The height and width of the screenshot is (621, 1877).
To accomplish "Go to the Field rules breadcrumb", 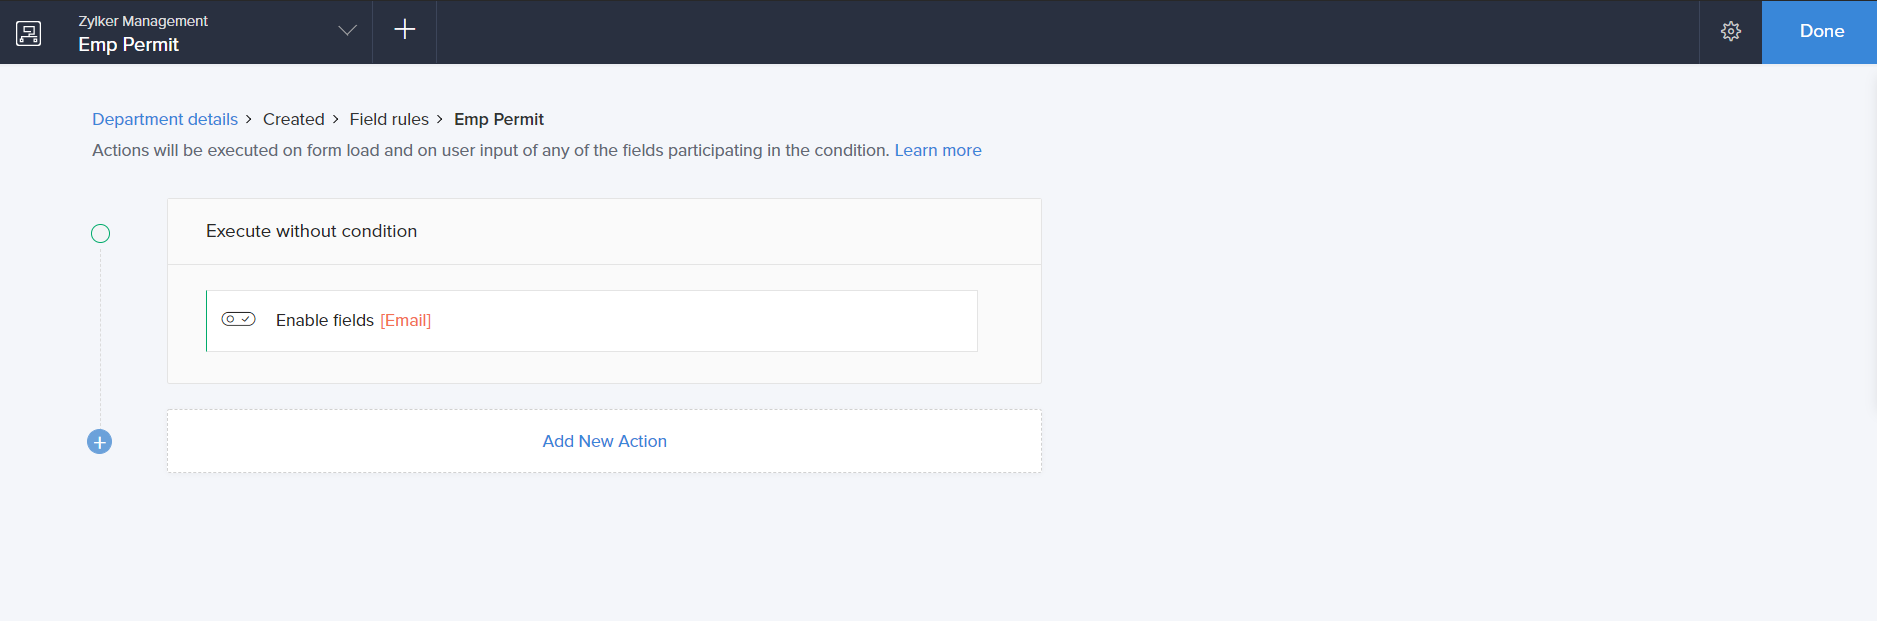I will click(x=389, y=120).
